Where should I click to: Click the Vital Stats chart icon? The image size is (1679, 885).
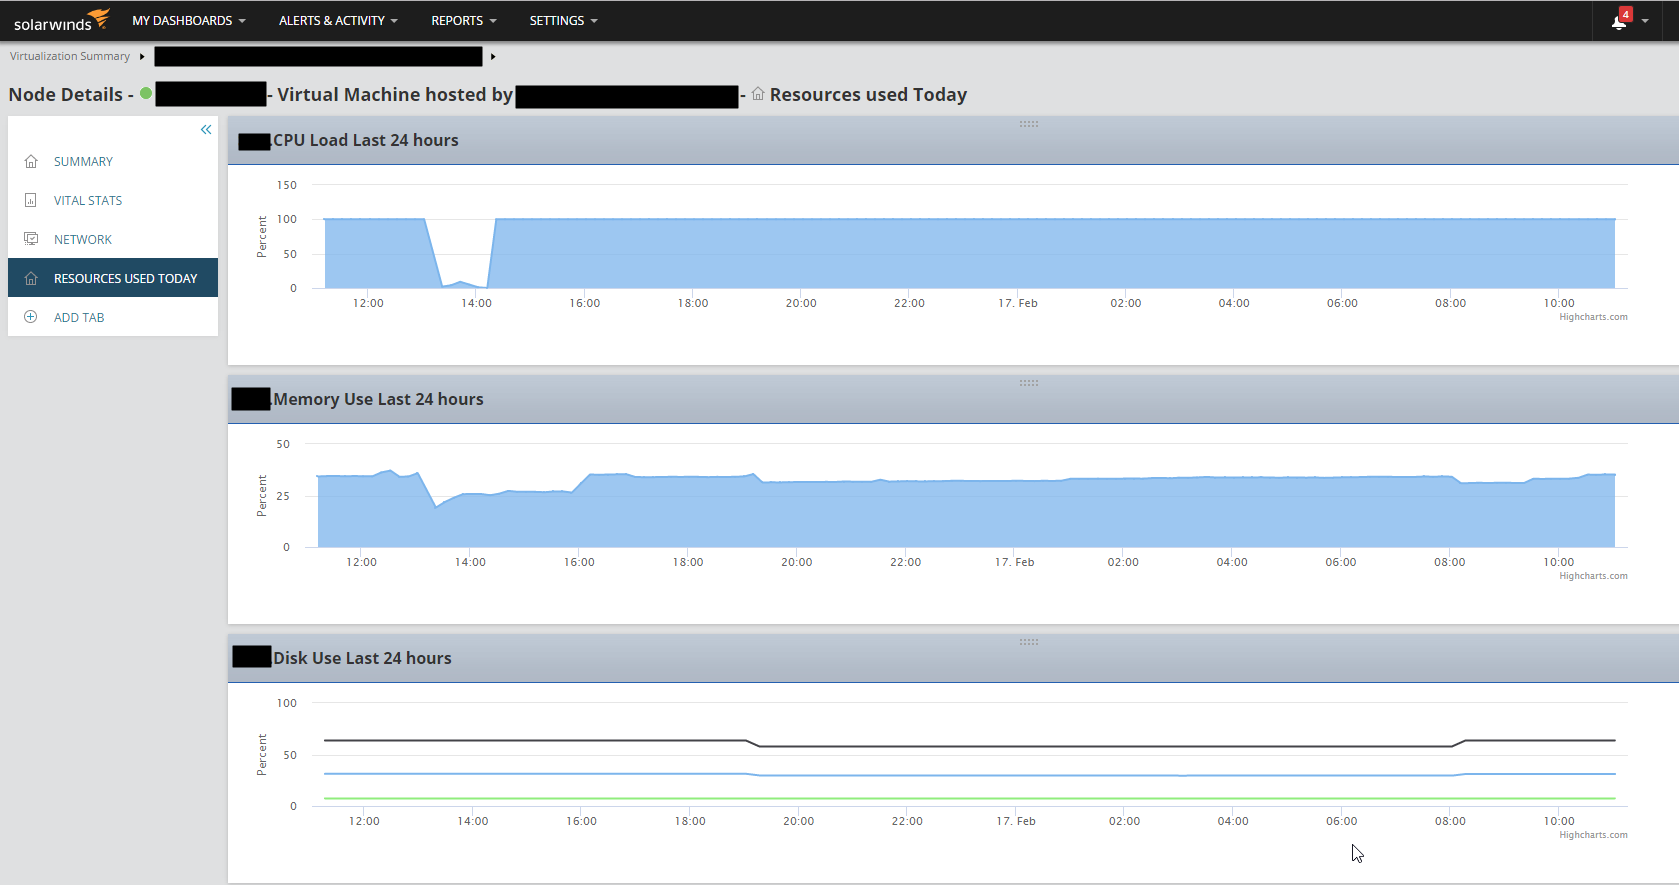[31, 200]
